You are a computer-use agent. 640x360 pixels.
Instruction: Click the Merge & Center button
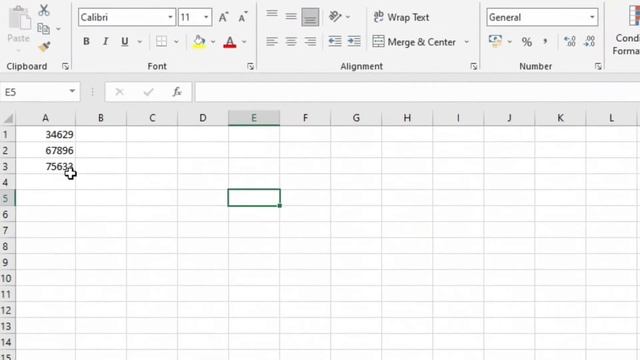tap(414, 42)
